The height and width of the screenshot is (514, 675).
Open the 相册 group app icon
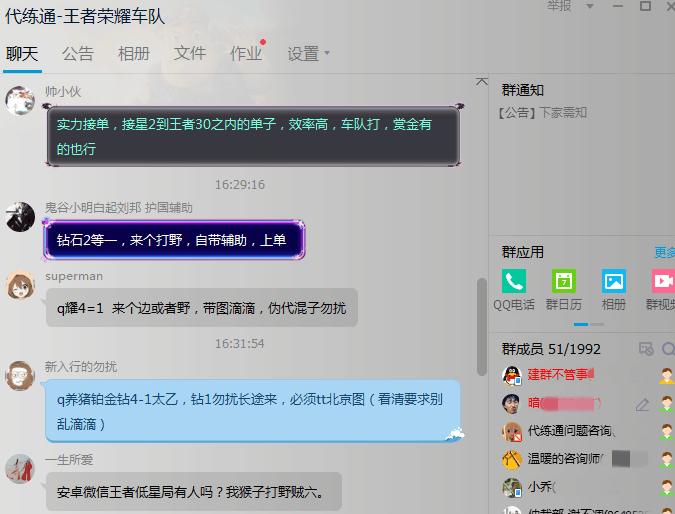(x=613, y=289)
